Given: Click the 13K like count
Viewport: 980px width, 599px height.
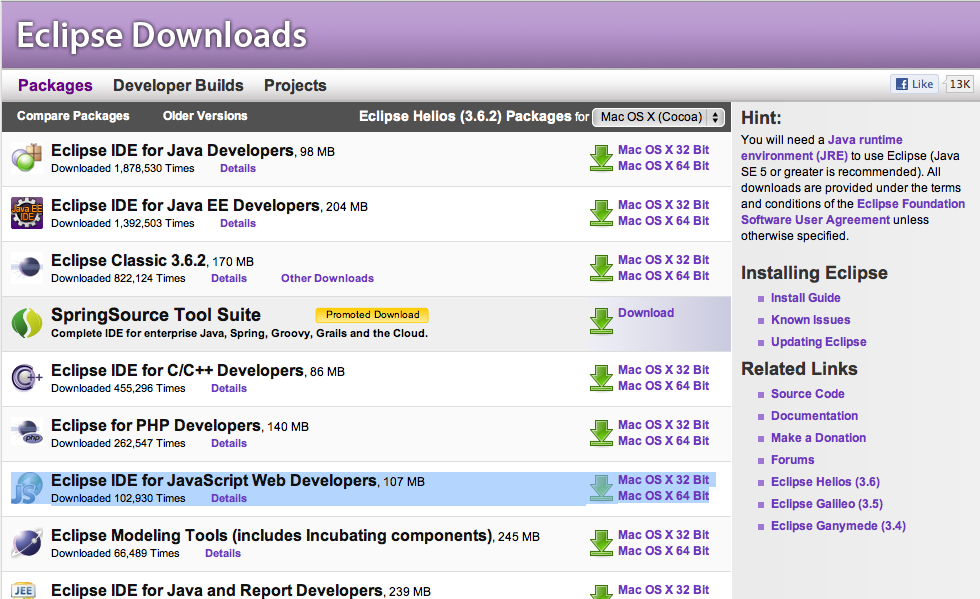Looking at the screenshot, I should click(x=959, y=84).
